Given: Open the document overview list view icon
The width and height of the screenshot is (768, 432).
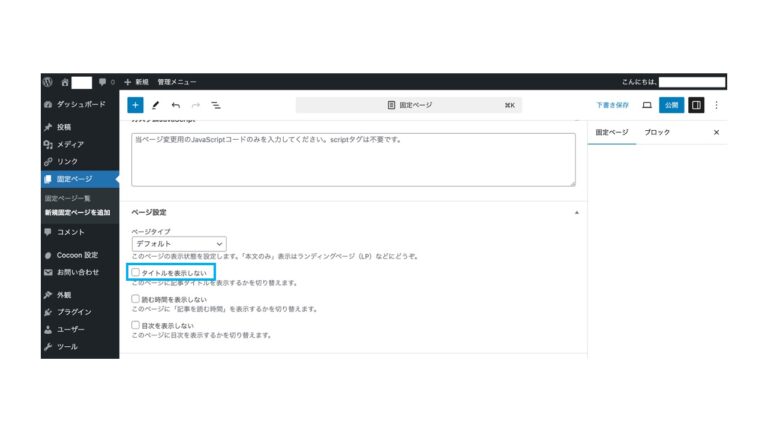Looking at the screenshot, I should [x=216, y=105].
